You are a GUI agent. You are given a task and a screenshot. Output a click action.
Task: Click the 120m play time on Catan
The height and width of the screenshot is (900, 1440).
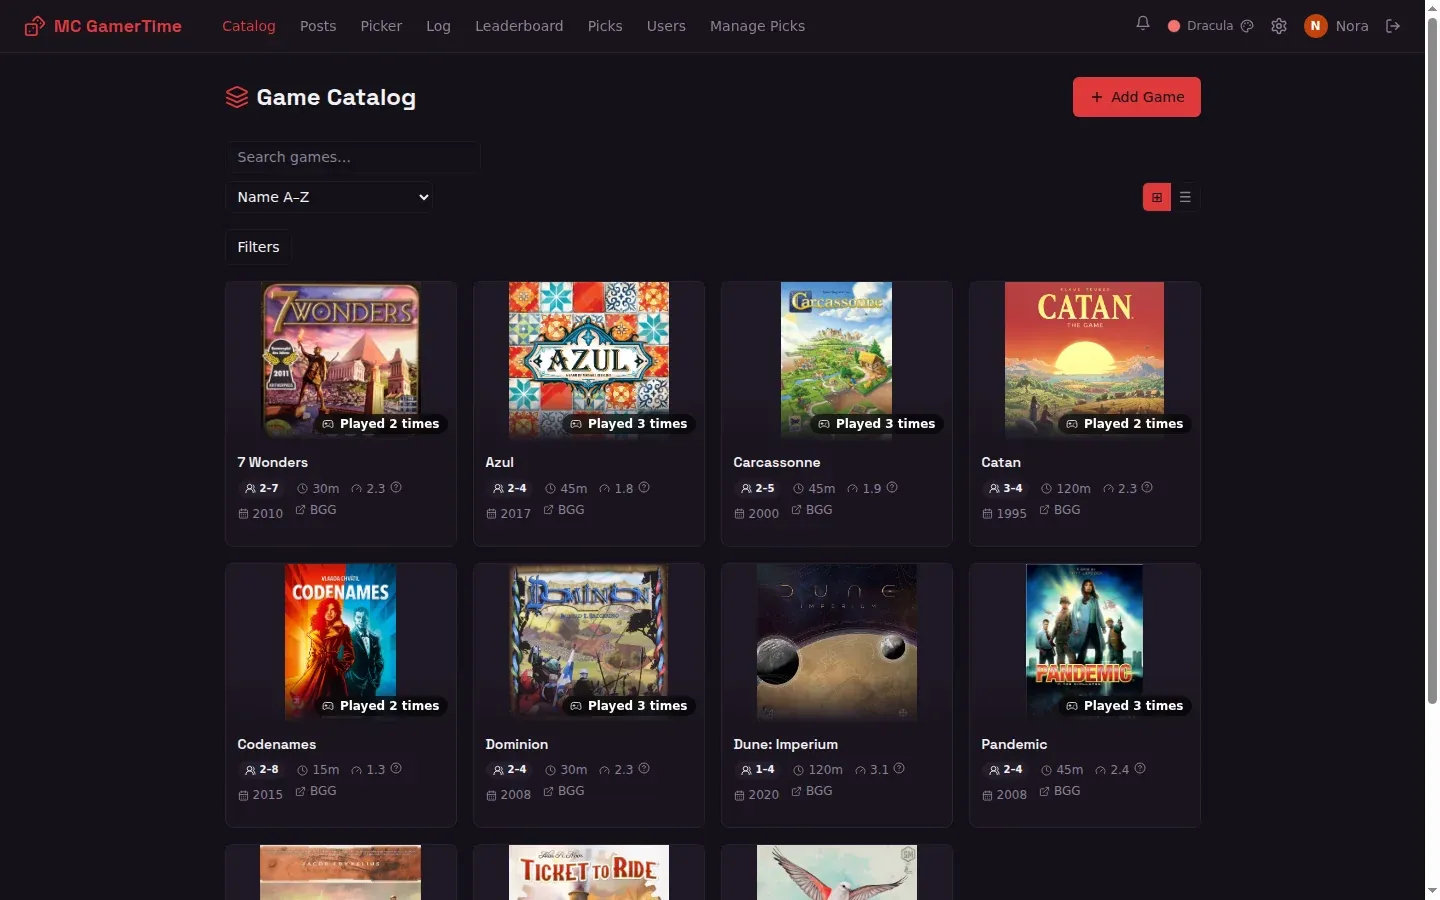tap(1066, 488)
